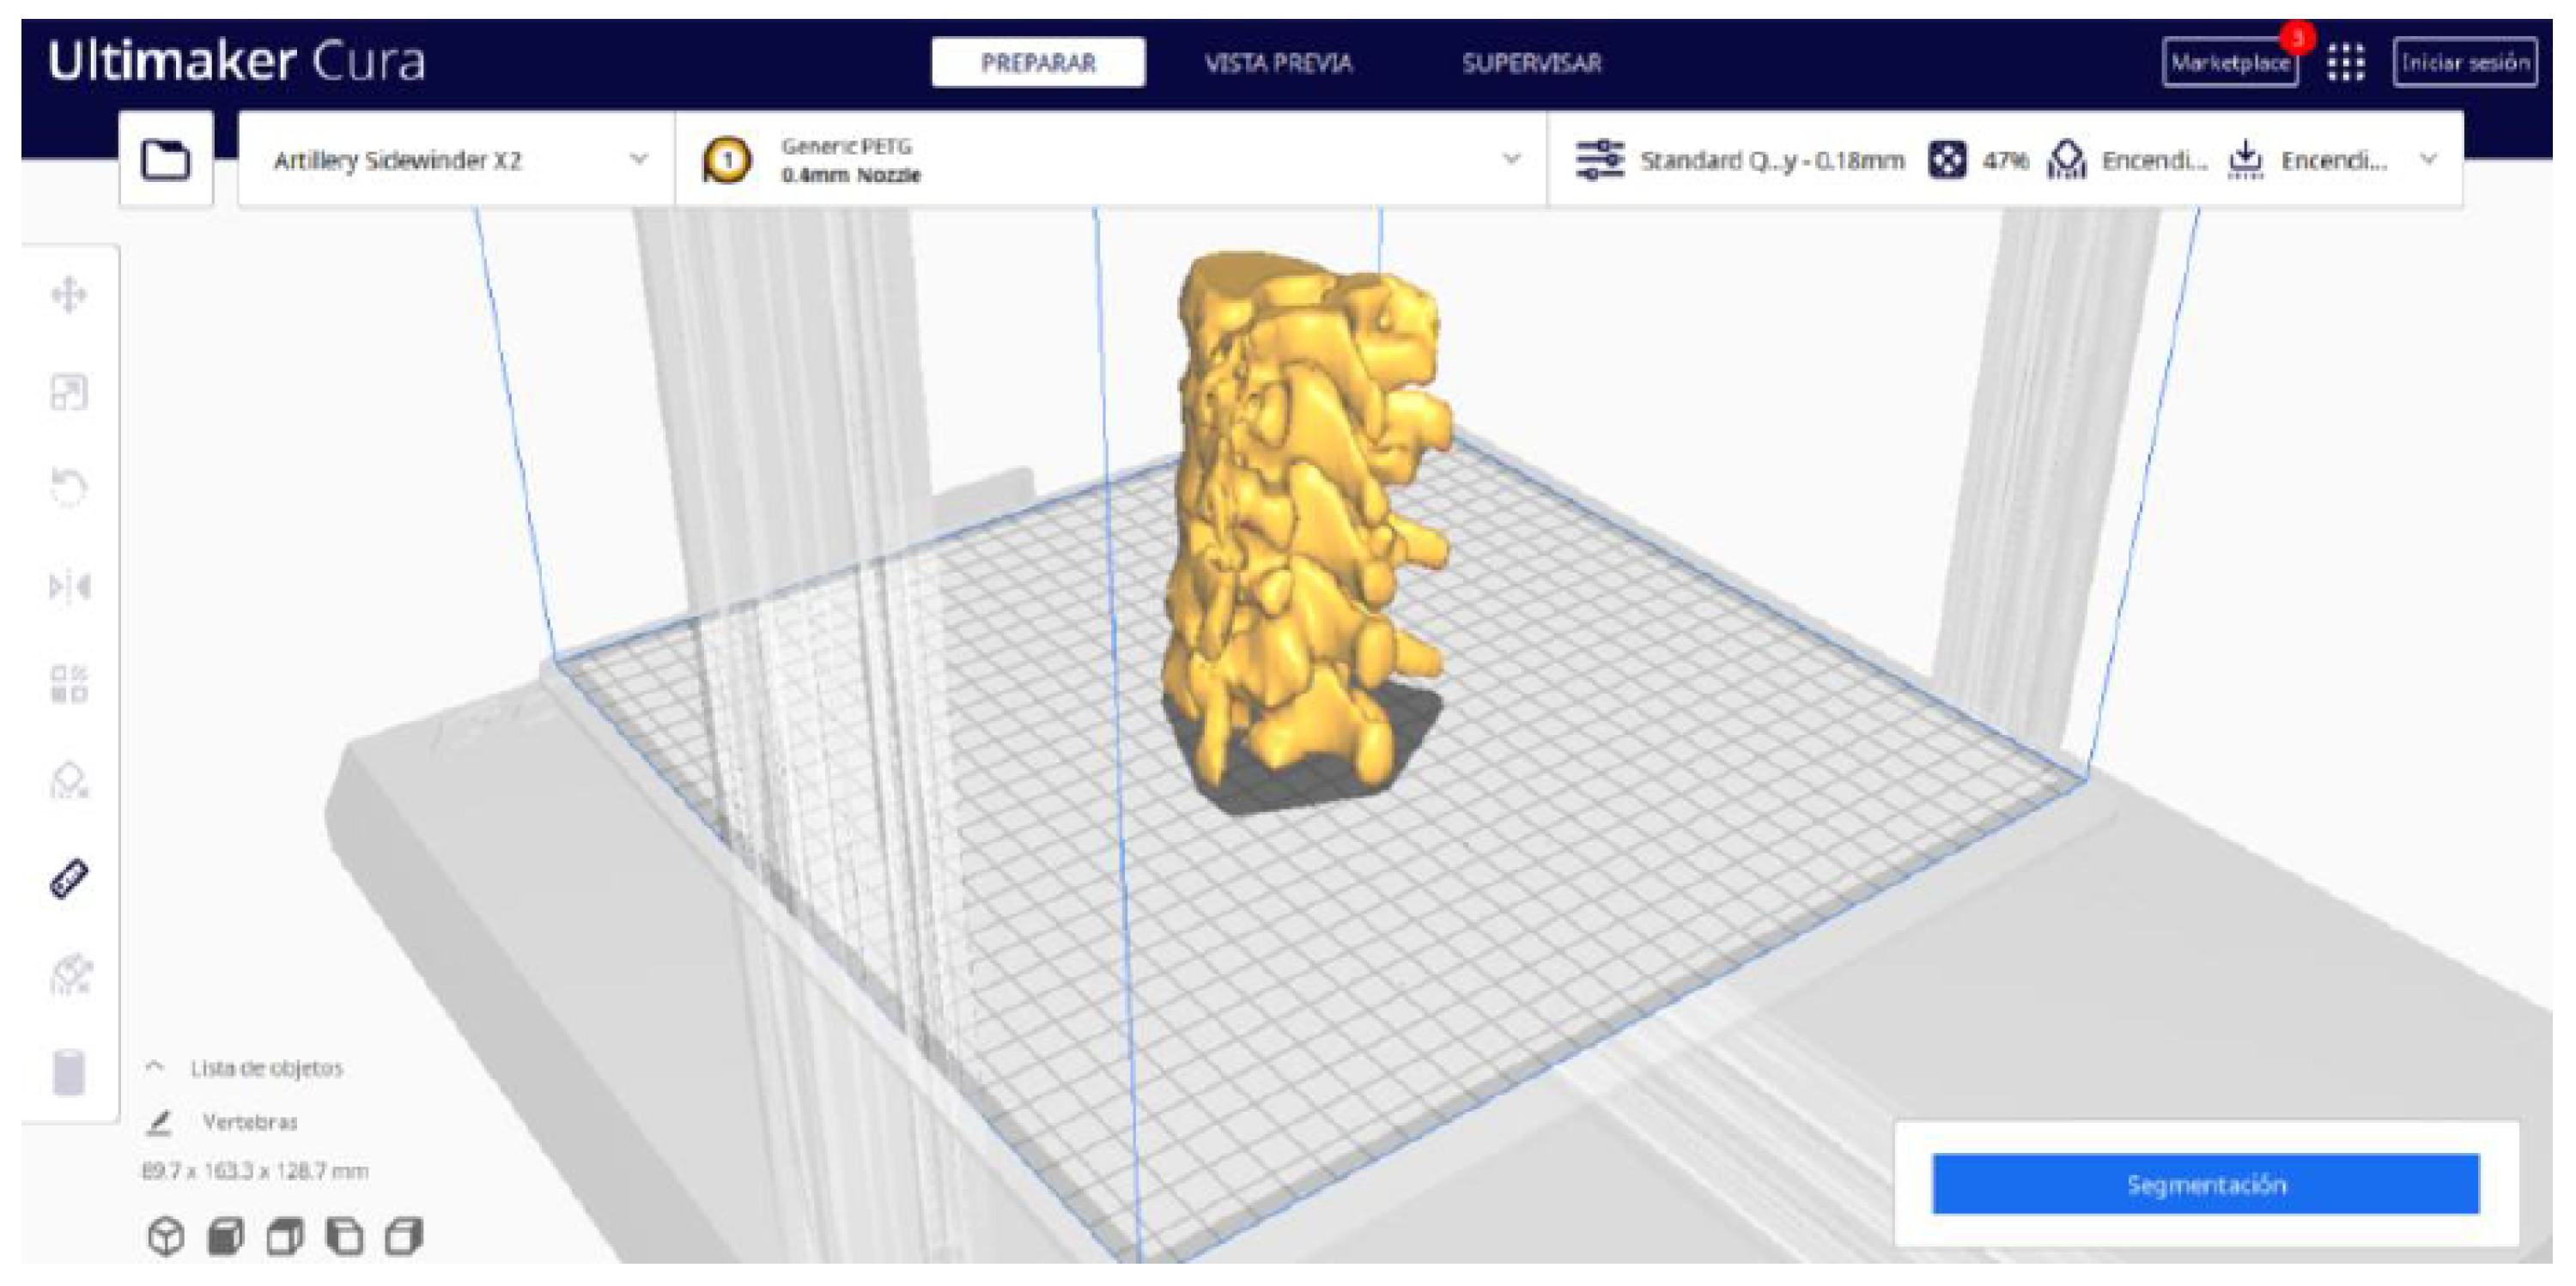Collapse the Lista de objetos panel
2576x1286 pixels.
tap(155, 1067)
